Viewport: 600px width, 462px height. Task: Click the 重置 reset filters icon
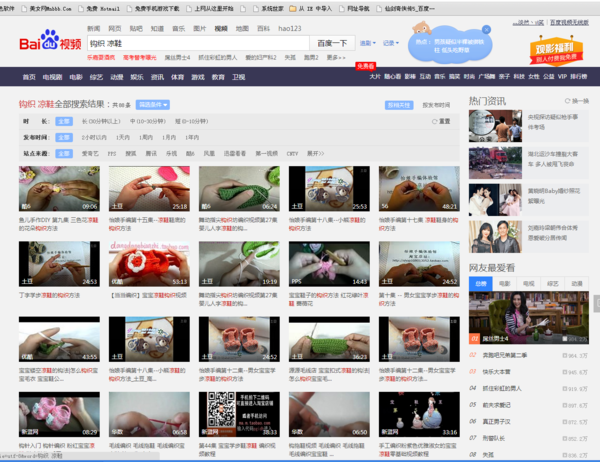tap(434, 121)
